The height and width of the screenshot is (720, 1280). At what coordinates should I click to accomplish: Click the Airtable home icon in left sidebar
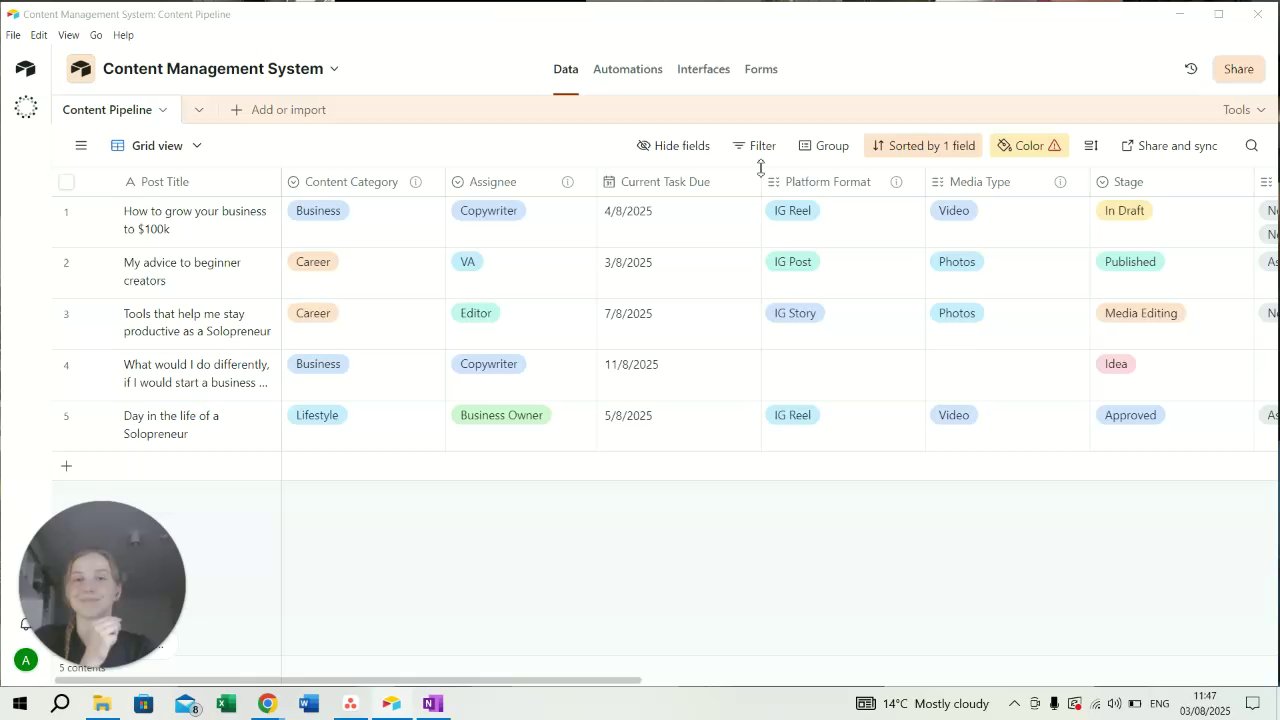(26, 68)
